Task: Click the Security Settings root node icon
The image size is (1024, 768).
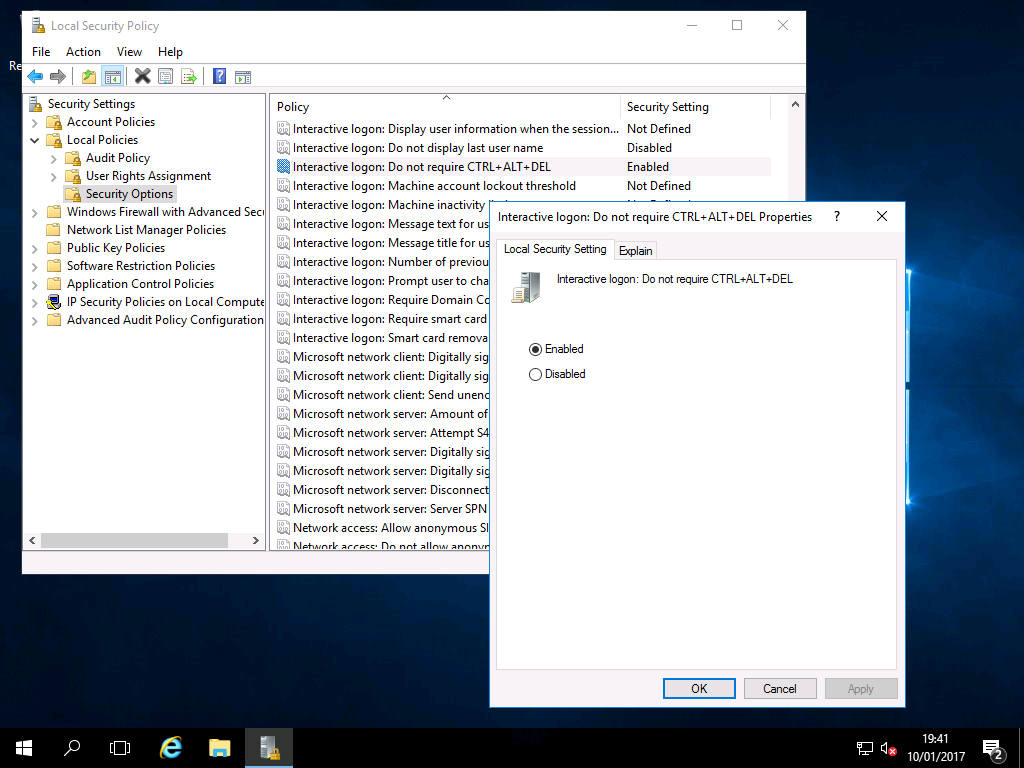Action: (x=36, y=104)
